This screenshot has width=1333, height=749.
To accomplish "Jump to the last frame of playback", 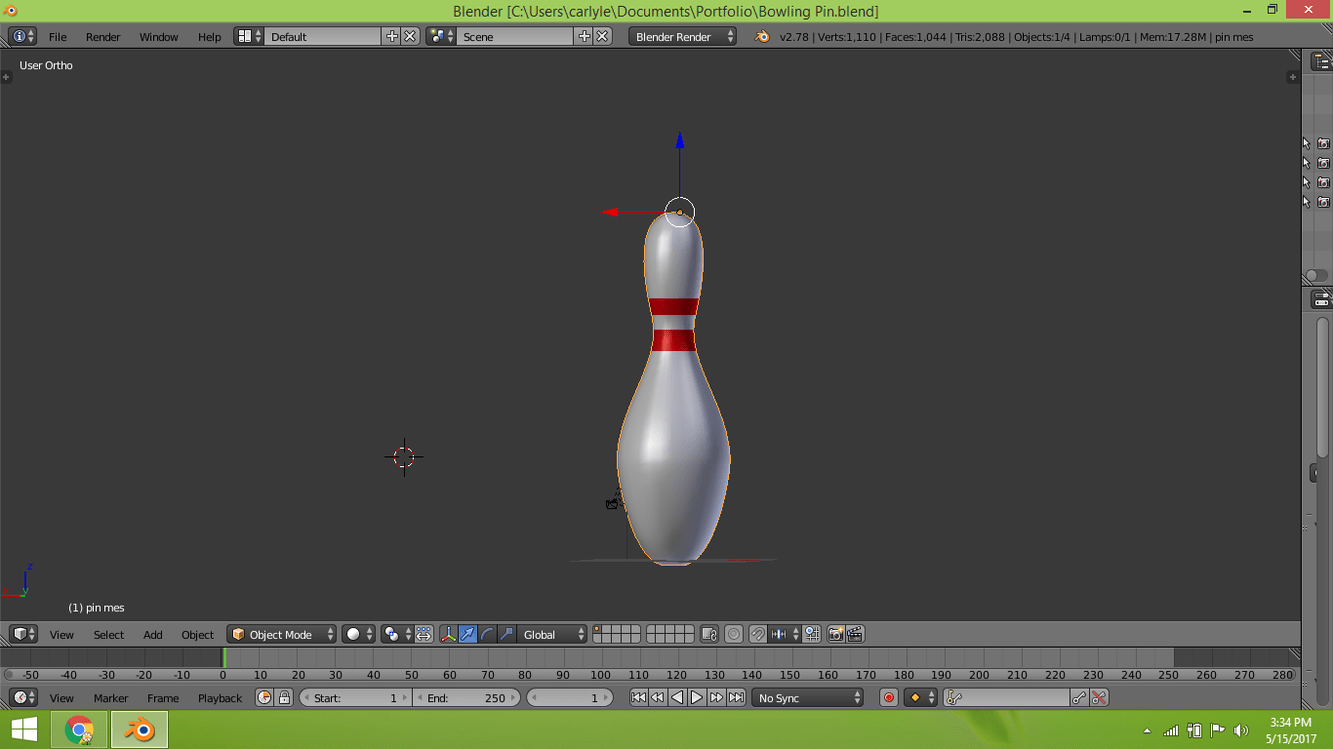I will pos(736,698).
